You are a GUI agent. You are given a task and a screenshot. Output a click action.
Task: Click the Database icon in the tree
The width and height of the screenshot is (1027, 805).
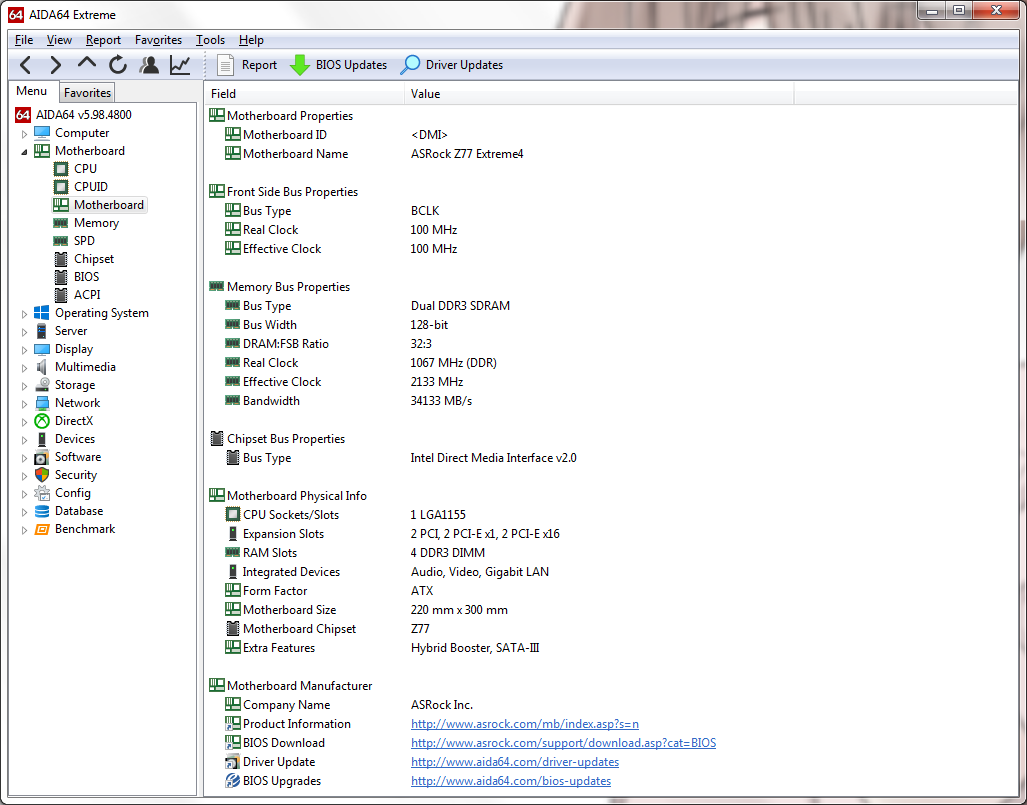[42, 511]
